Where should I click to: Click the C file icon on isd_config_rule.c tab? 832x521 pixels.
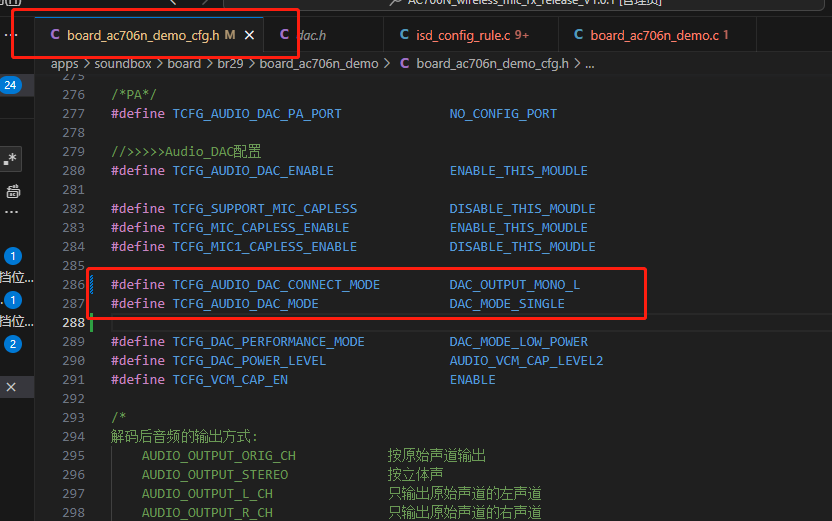pos(404,35)
